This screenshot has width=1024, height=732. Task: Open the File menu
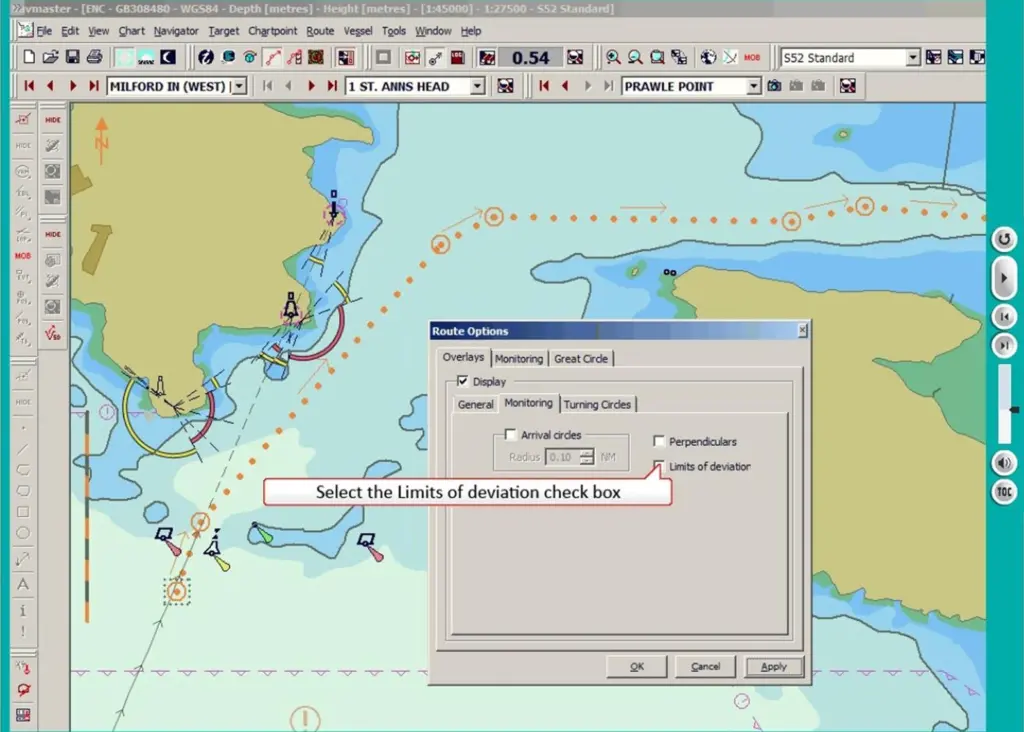44,31
